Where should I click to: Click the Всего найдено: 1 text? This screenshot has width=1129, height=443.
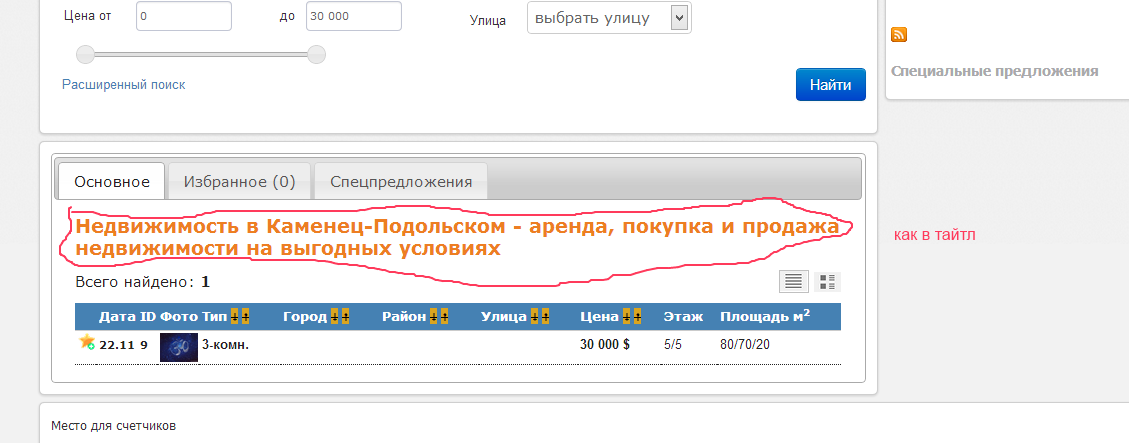pos(143,282)
